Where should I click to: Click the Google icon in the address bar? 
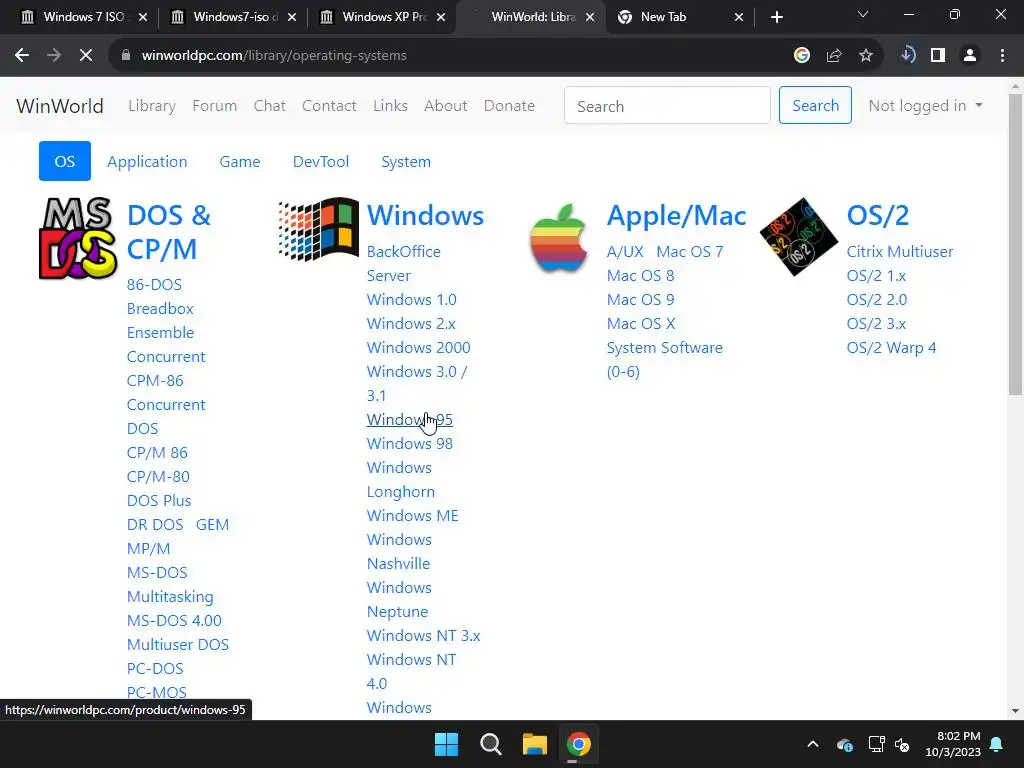[x=802, y=56]
